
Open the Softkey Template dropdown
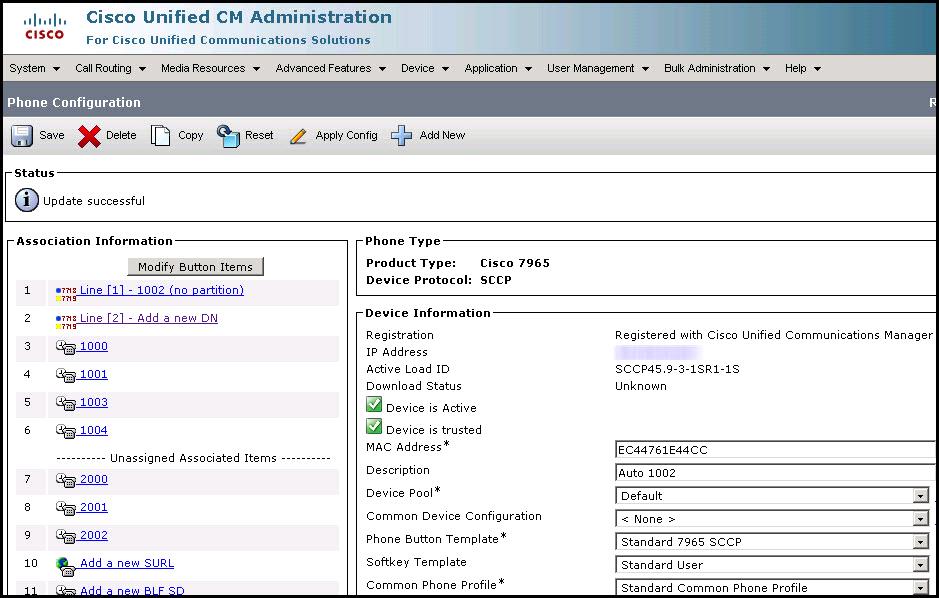pos(773,564)
